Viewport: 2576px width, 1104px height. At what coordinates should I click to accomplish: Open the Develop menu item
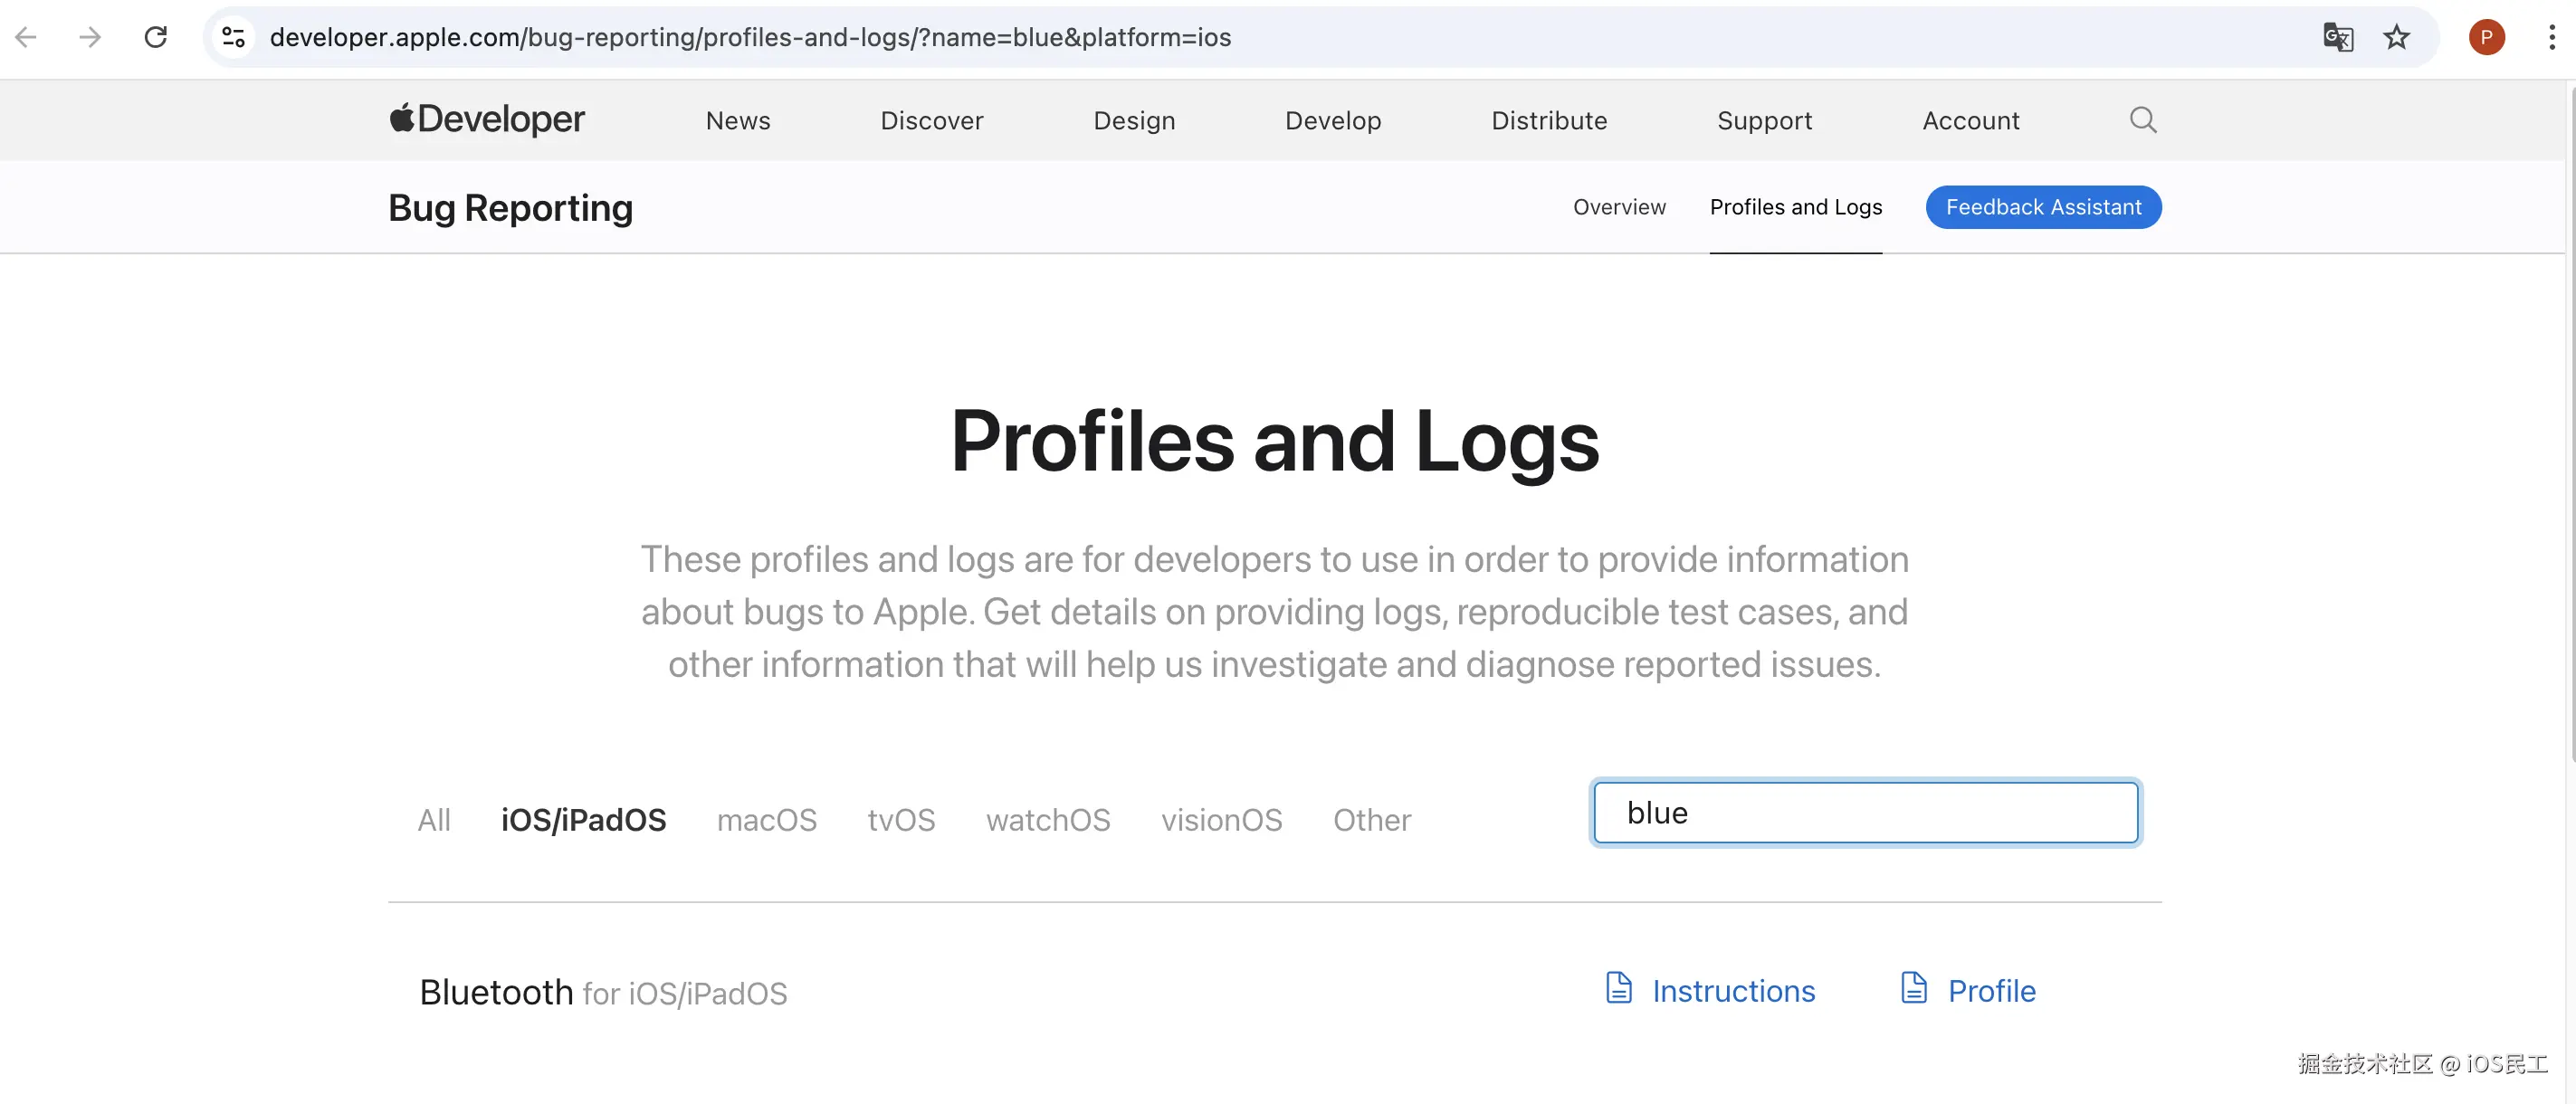pyautogui.click(x=1332, y=121)
